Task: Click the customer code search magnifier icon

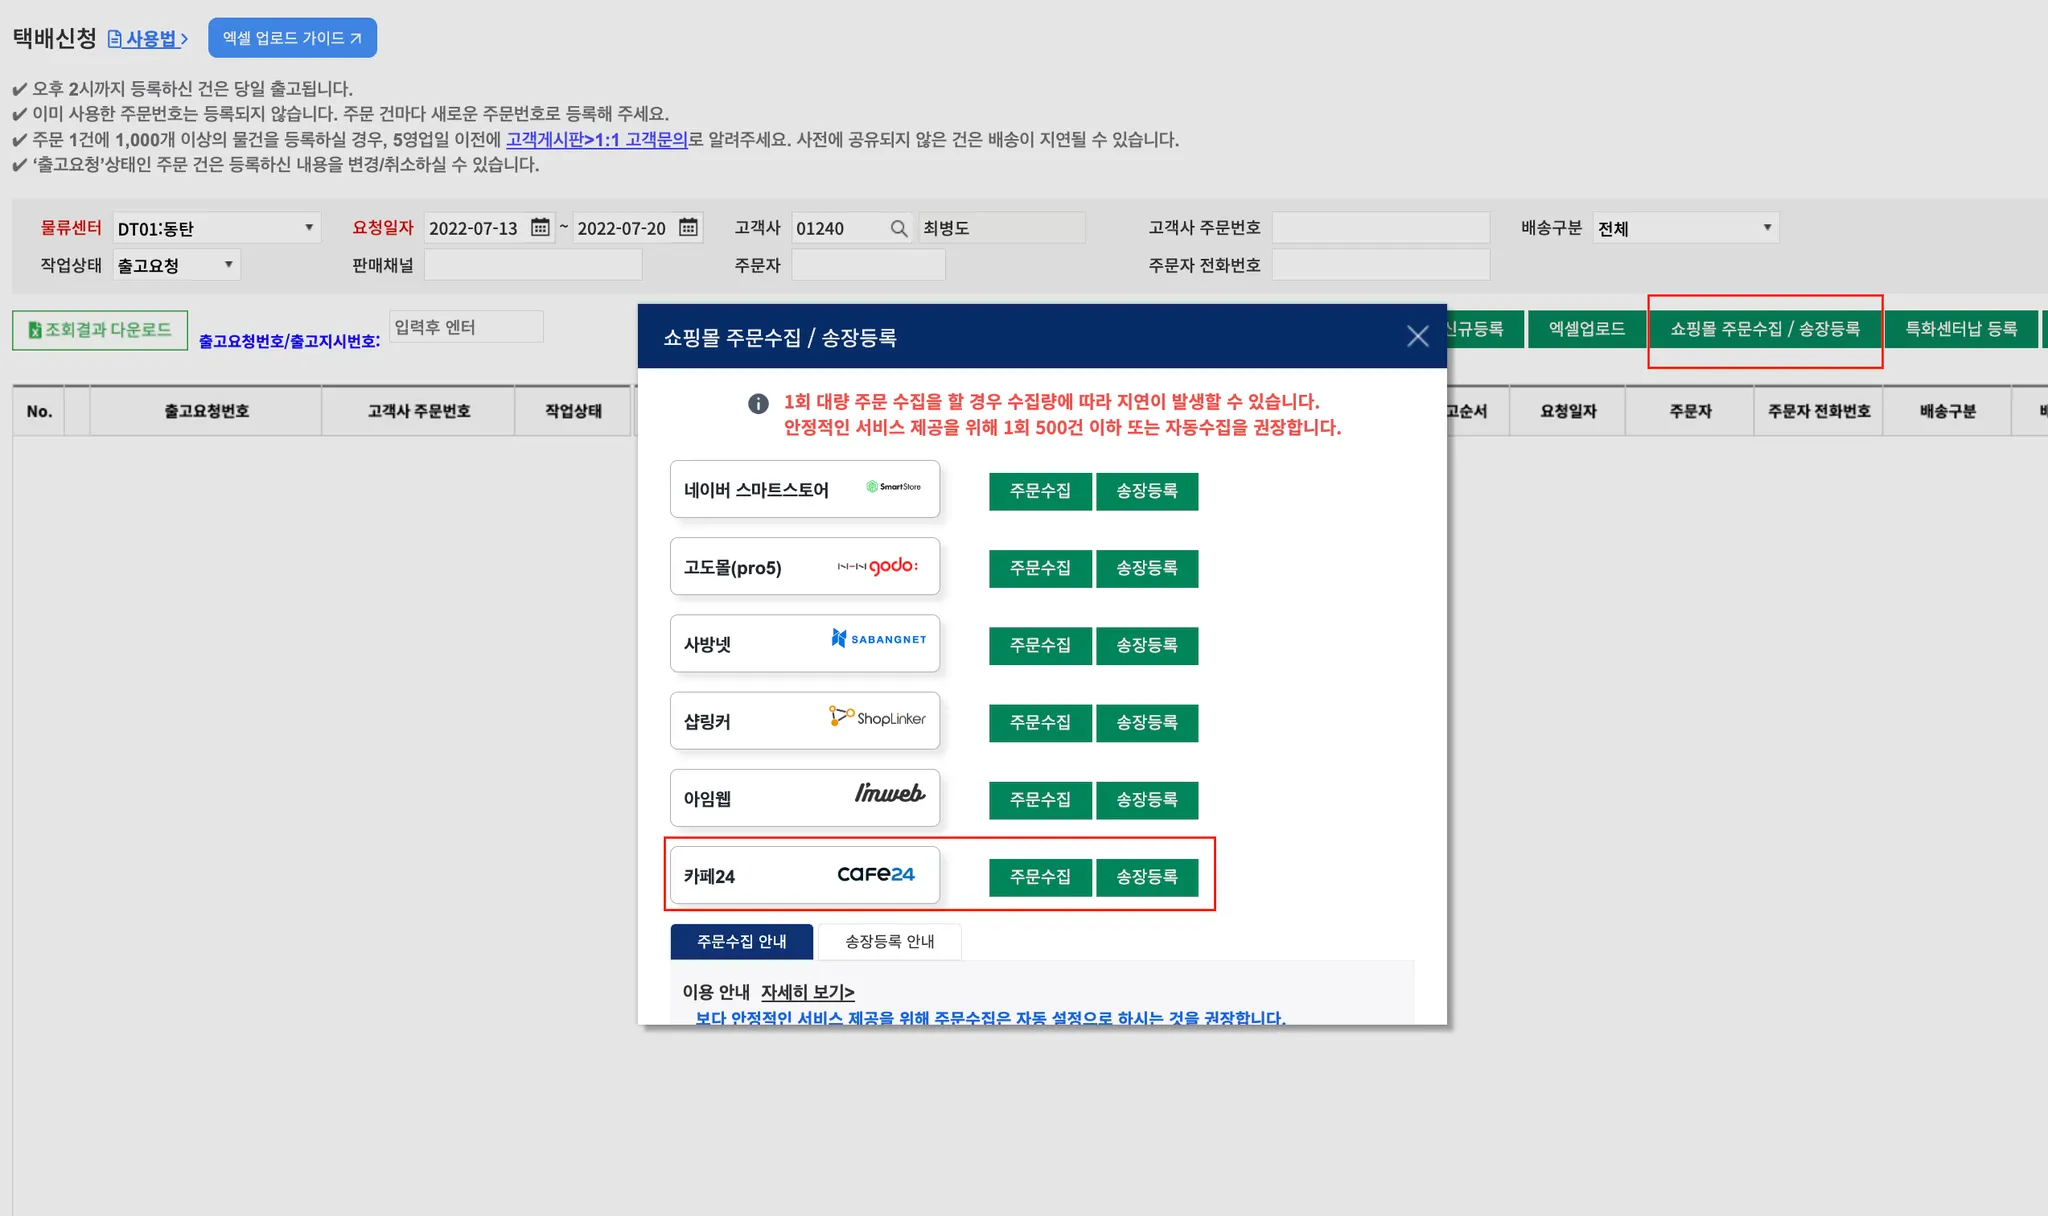Action: tap(899, 228)
